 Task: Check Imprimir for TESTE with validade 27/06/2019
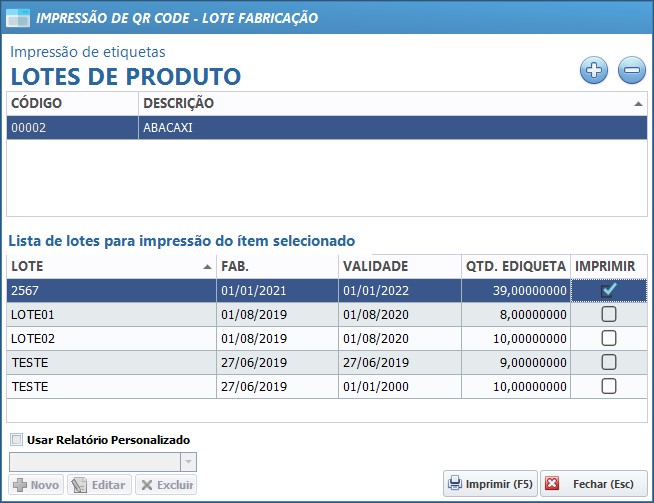609,362
